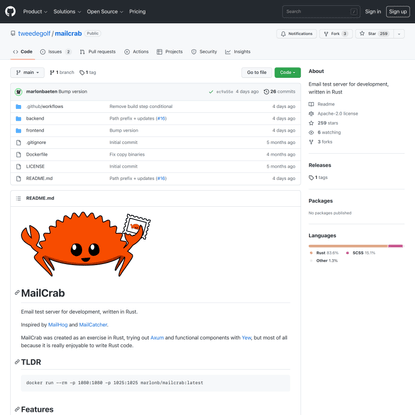
Task: Open the Bump version commit message
Action: point(73,91)
